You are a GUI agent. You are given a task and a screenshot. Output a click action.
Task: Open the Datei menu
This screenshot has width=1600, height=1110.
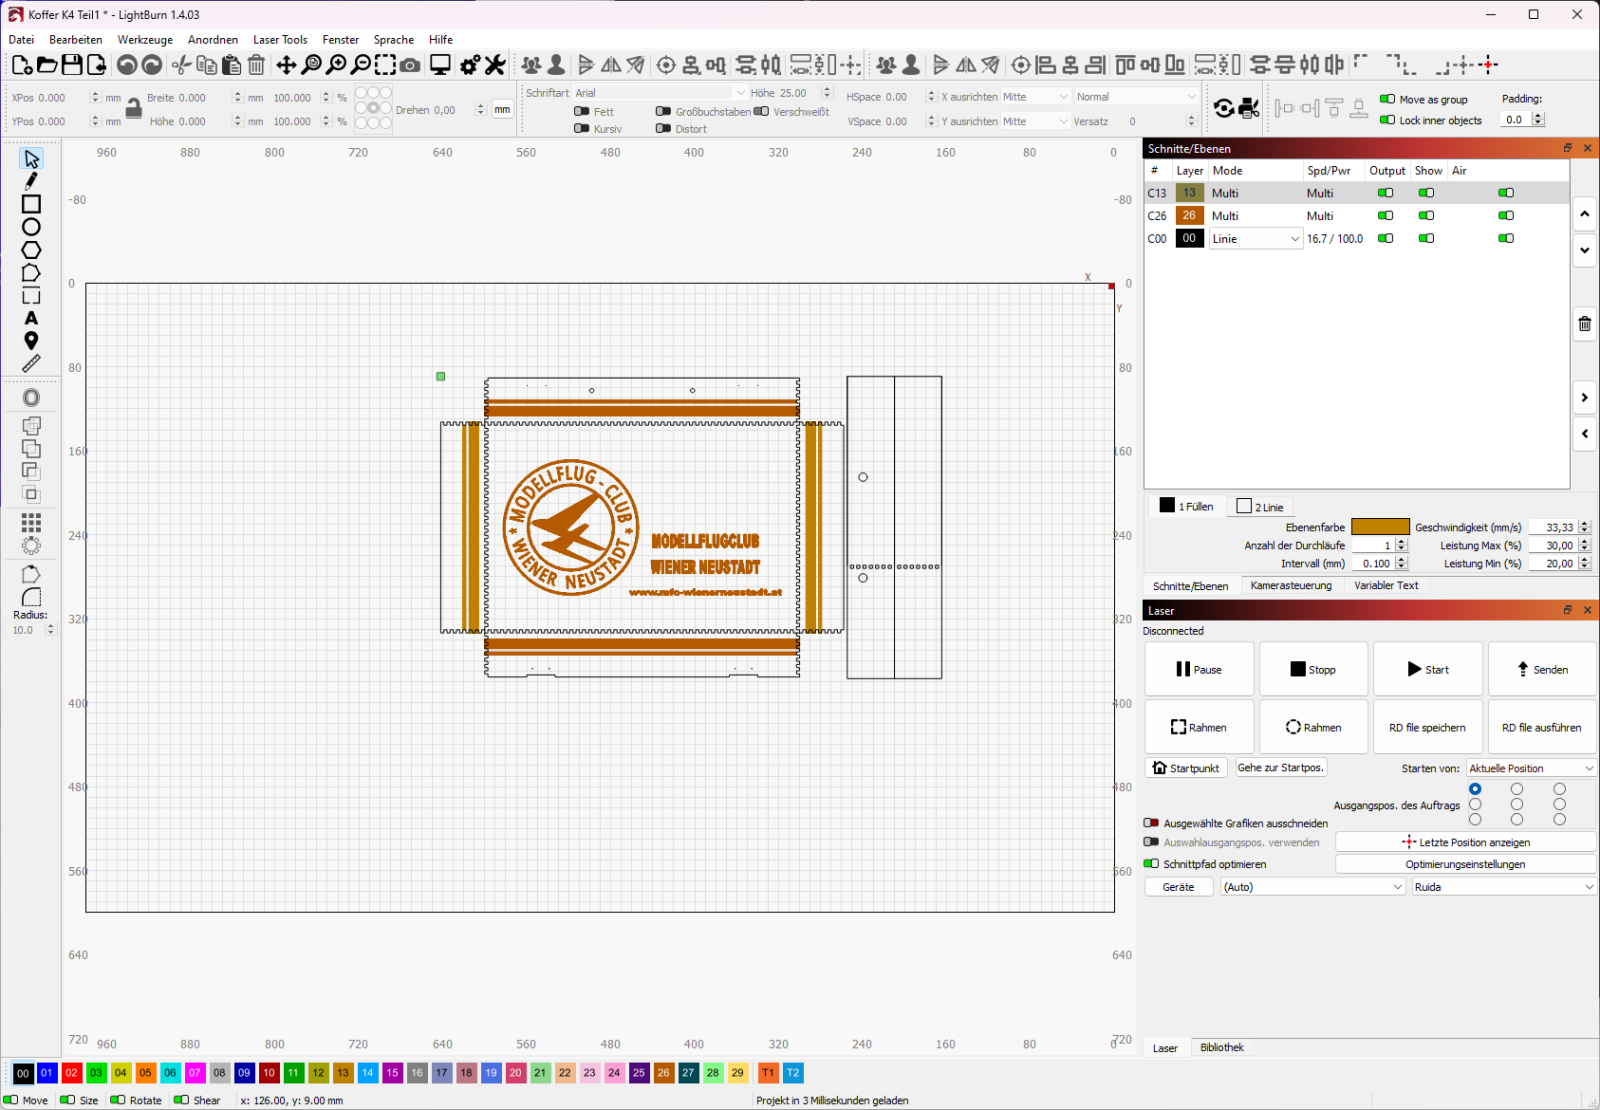point(21,40)
